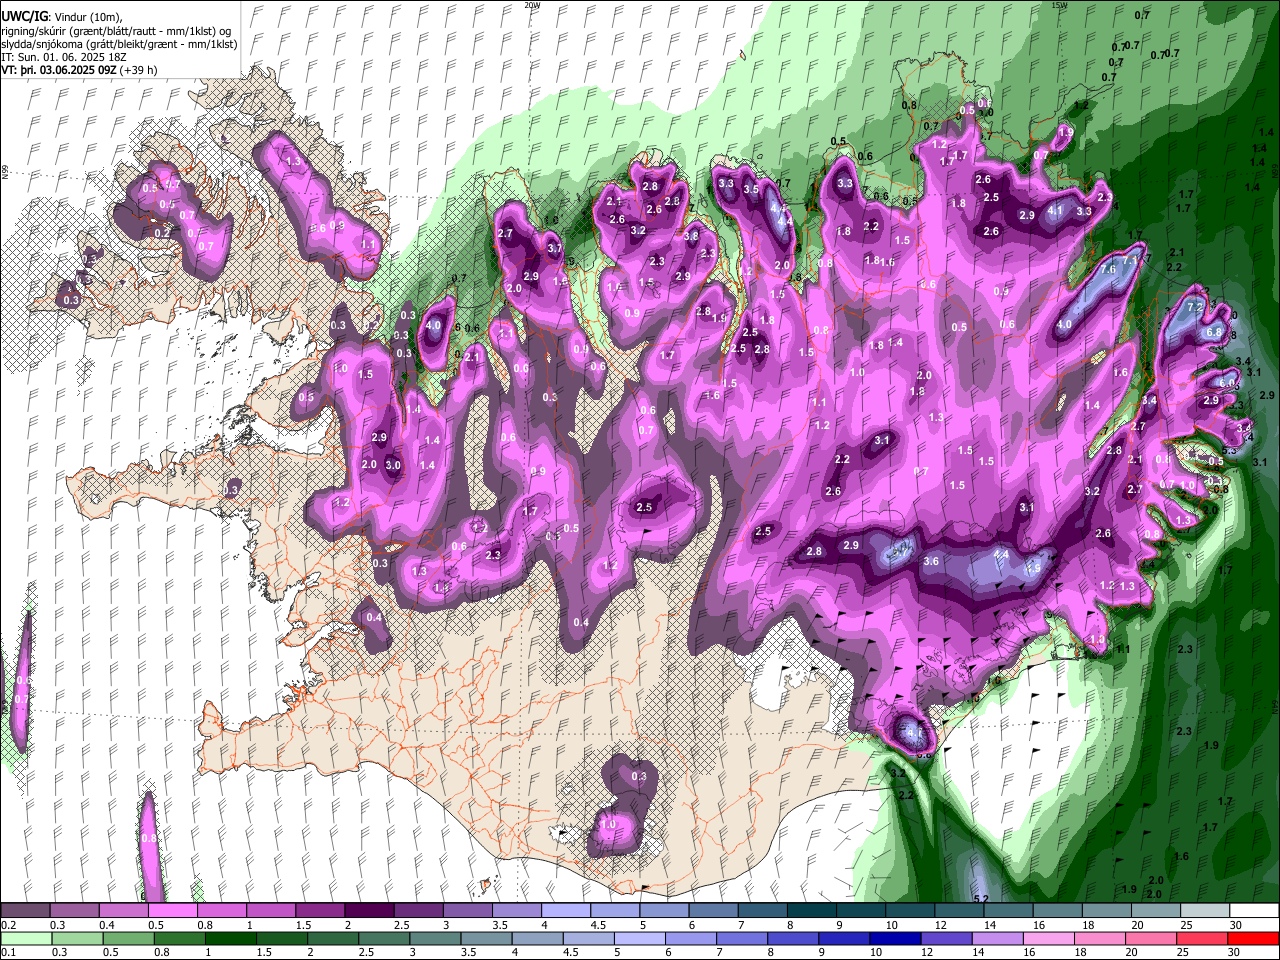Click the '25' label in the upper legend row
The width and height of the screenshot is (1280, 960).
click(x=1188, y=925)
